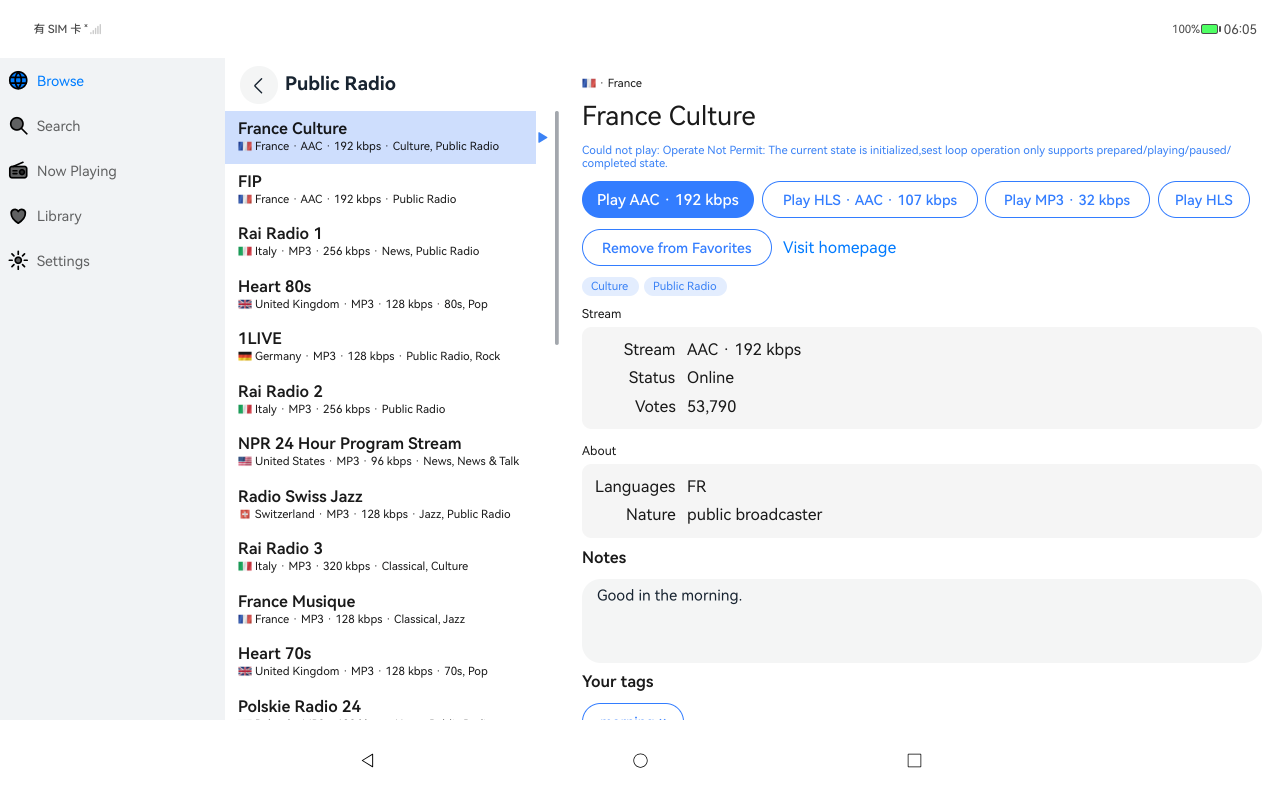
Task: Select the Culture tag chip
Action: (609, 286)
